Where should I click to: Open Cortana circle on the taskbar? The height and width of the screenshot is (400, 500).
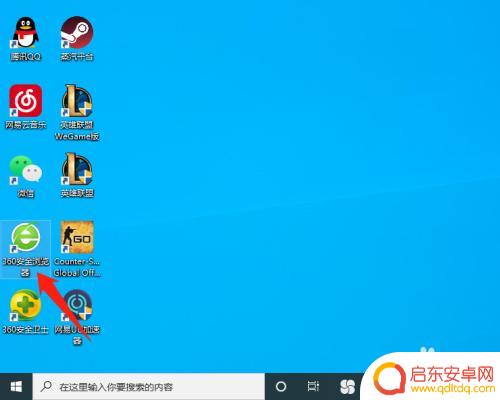281,387
